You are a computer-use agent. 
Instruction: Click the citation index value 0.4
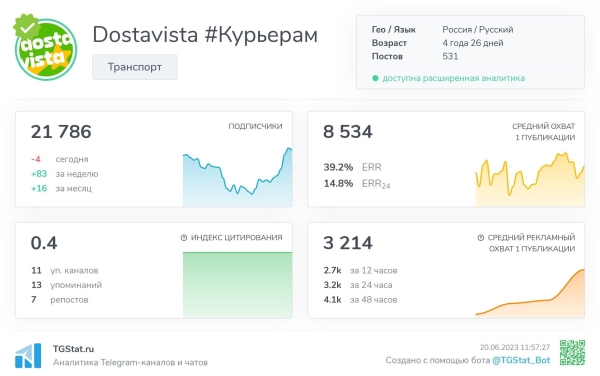click(x=44, y=243)
